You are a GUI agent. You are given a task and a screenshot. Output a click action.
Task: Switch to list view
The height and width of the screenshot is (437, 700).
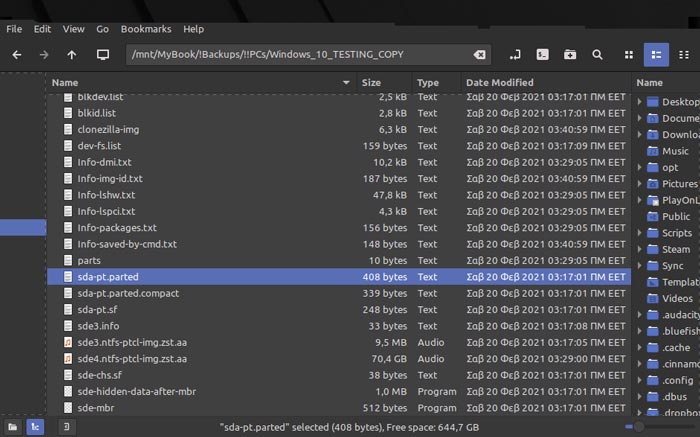tap(656, 55)
